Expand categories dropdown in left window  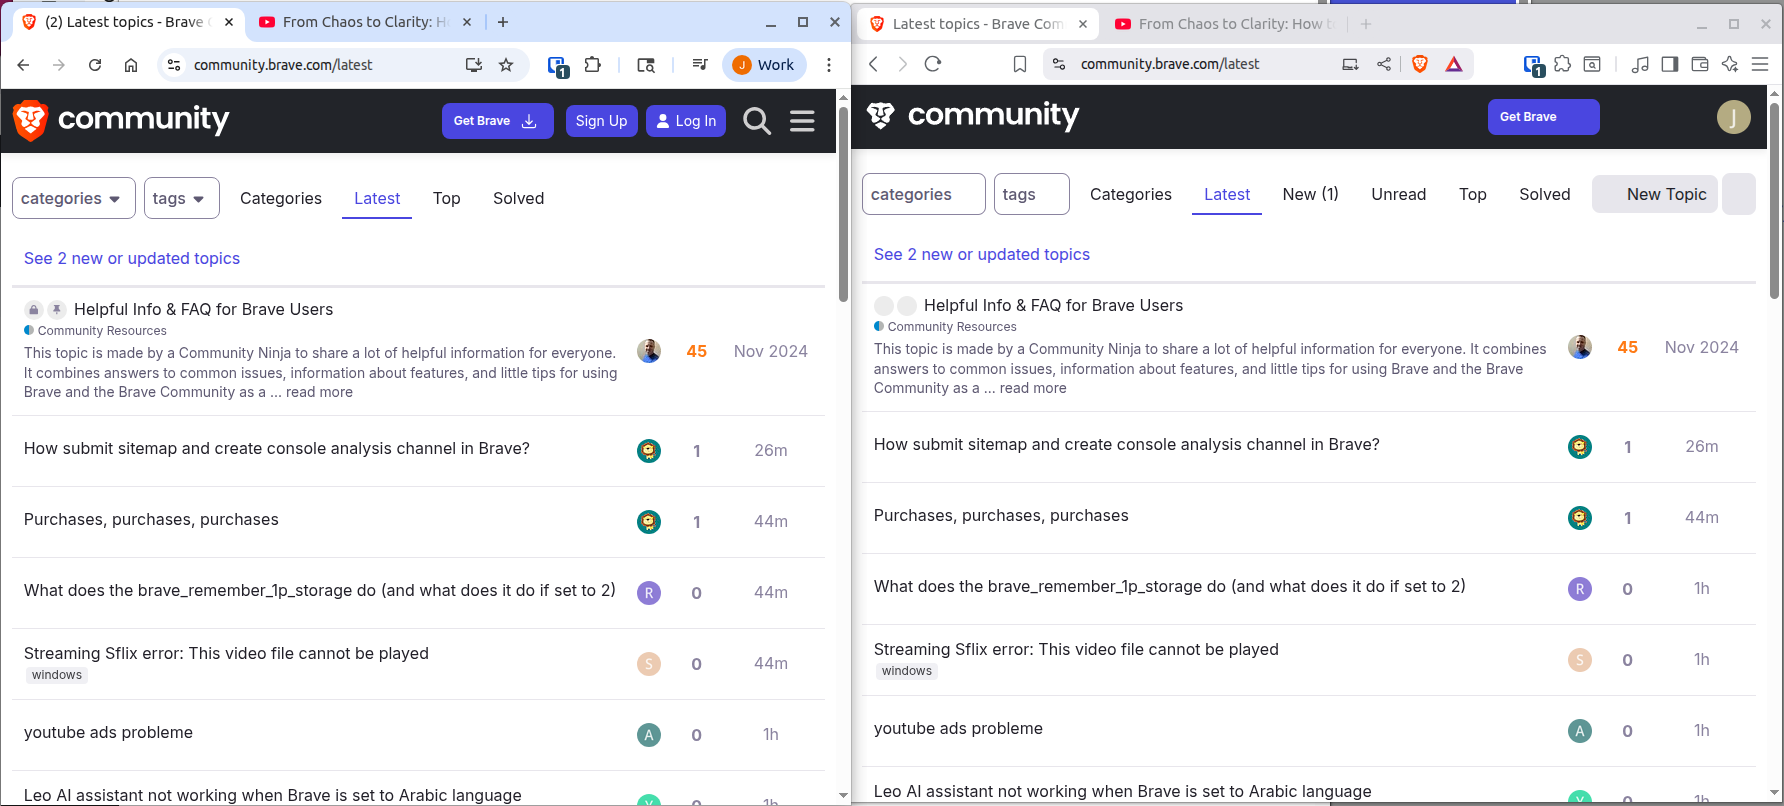click(73, 198)
